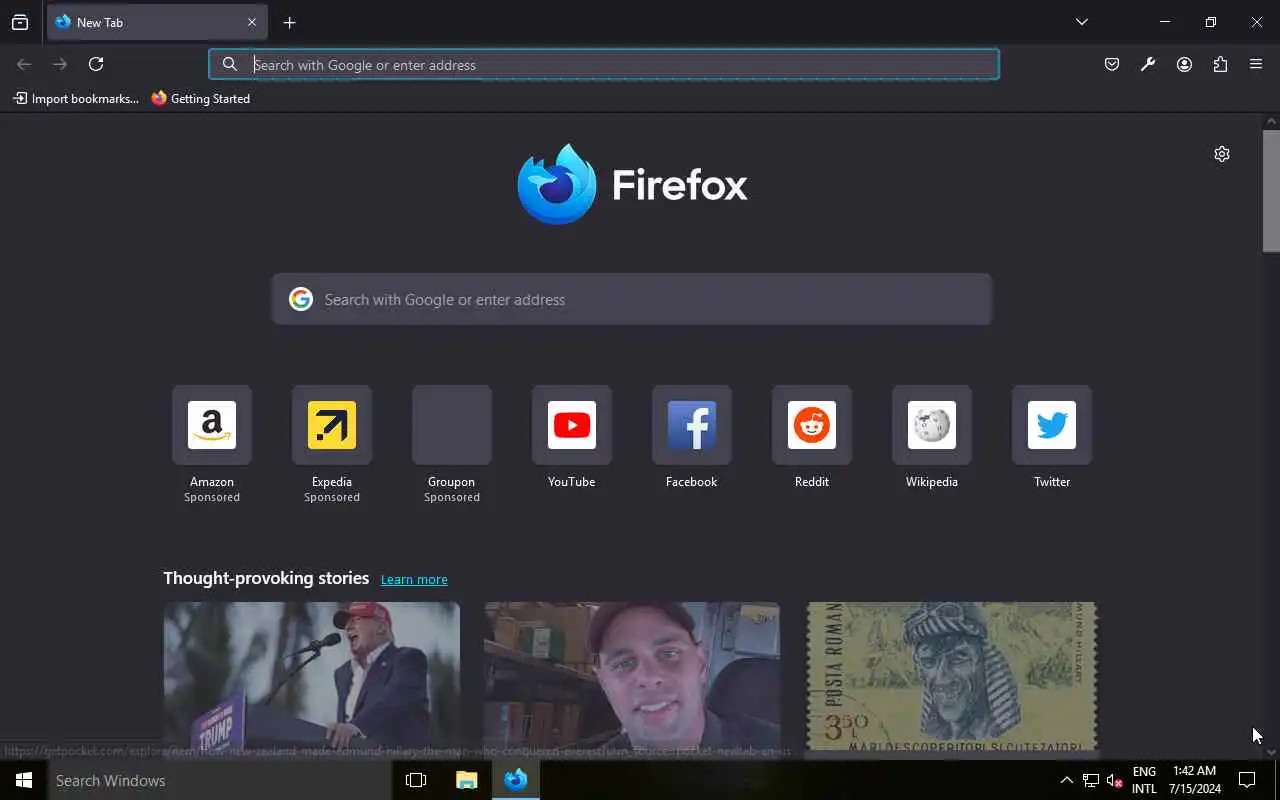
Task: Click the Search Windows taskbar box
Action: (220, 780)
